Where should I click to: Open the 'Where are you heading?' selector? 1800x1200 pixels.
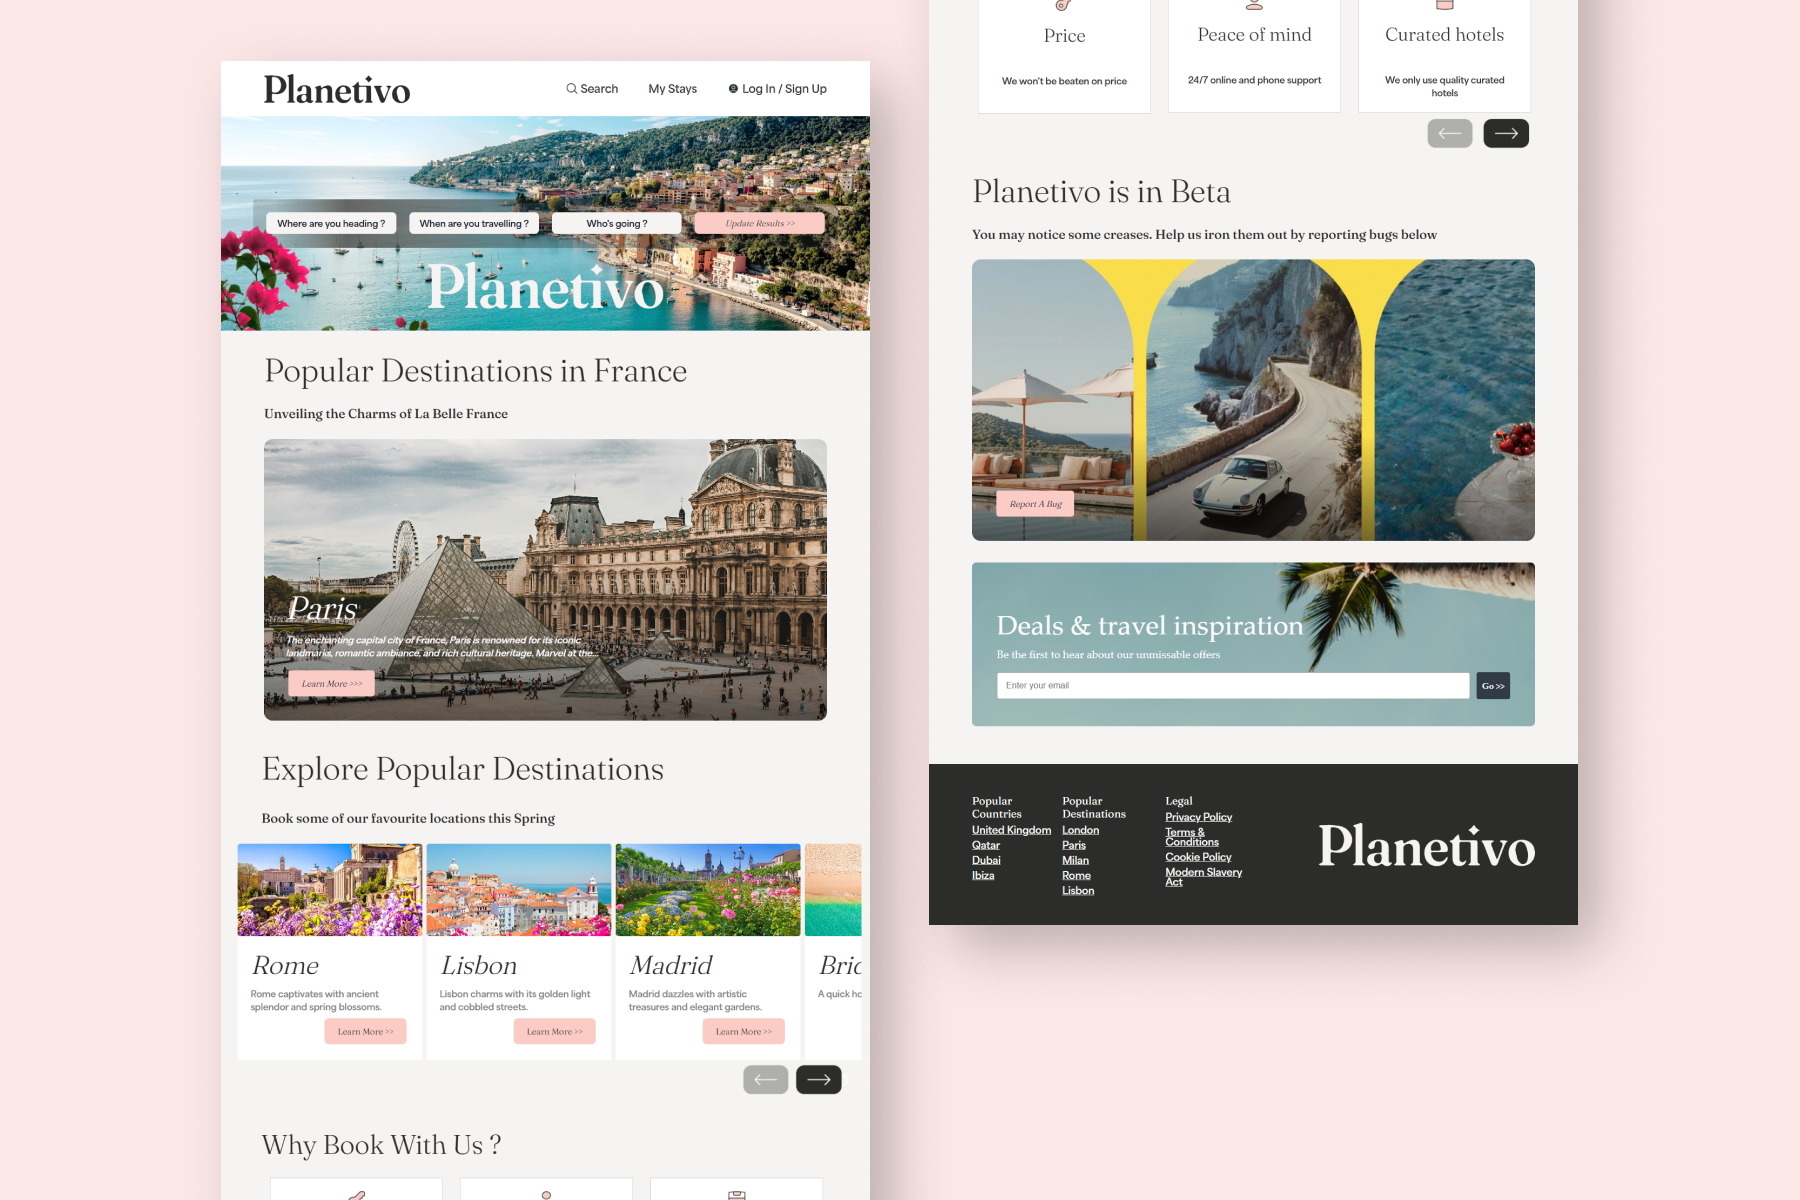pos(331,223)
